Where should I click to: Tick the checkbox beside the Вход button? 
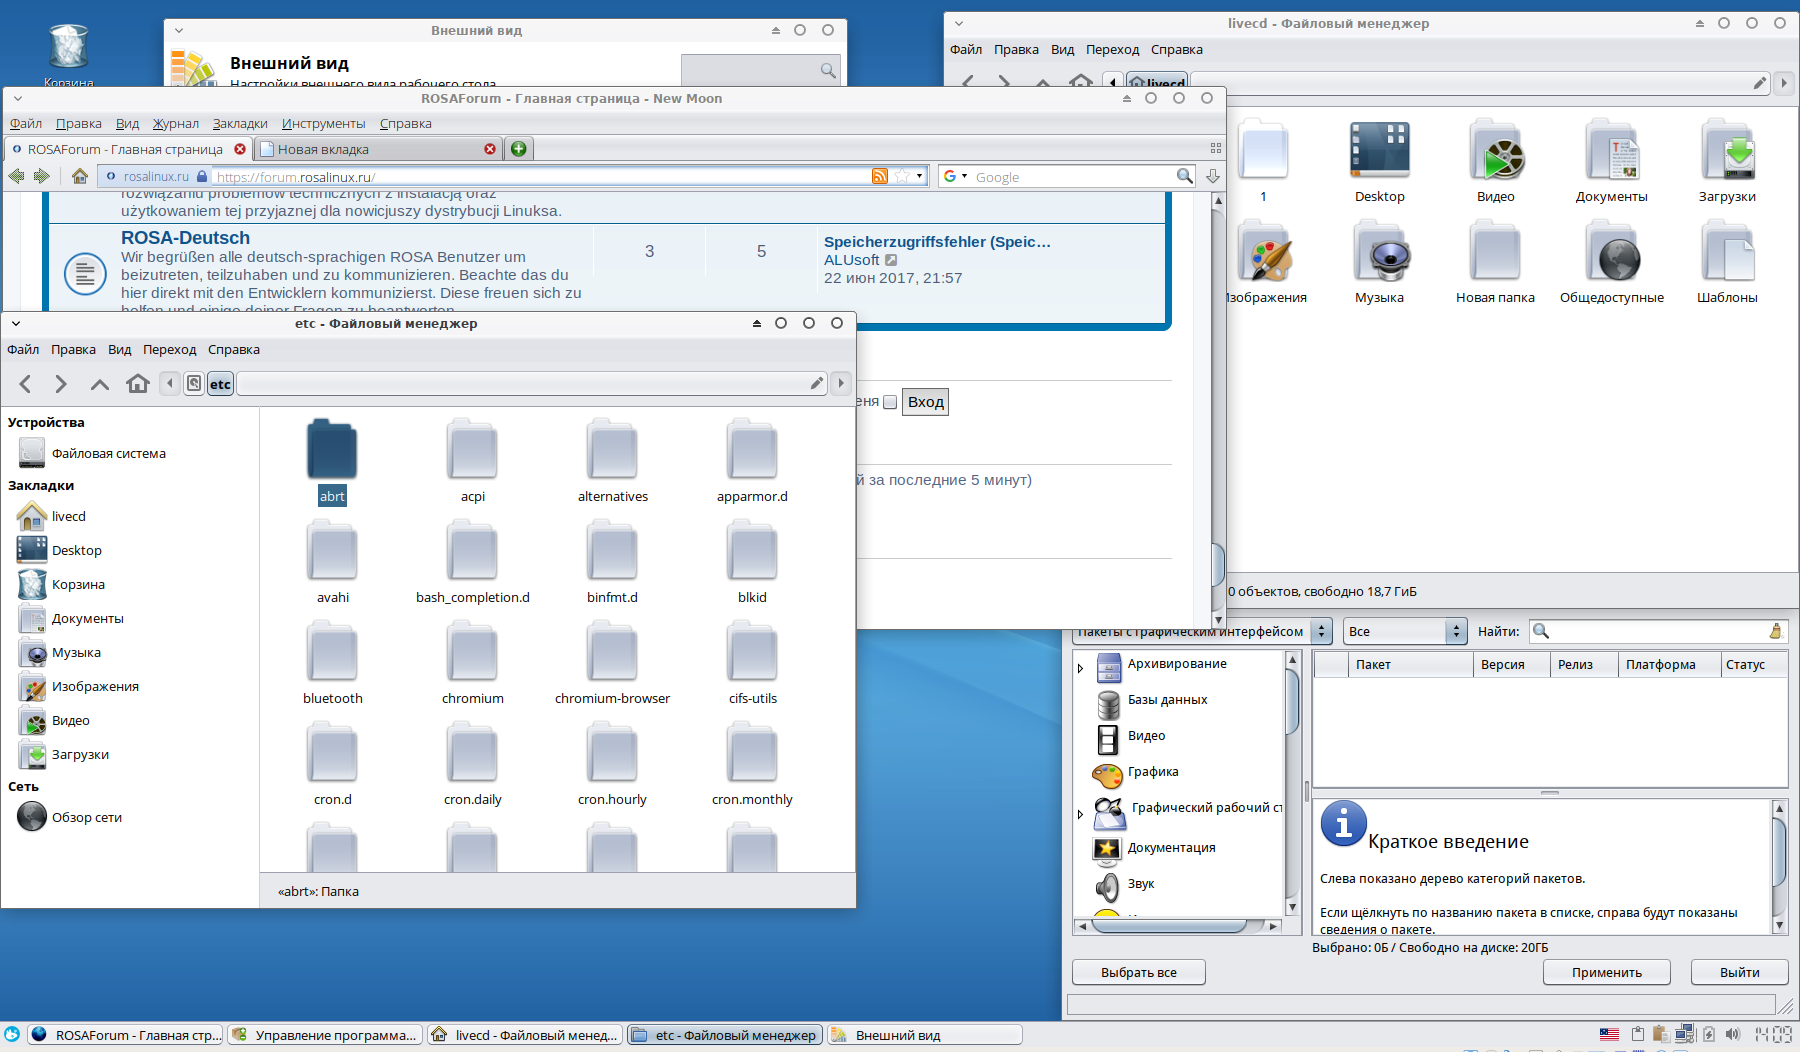pyautogui.click(x=890, y=402)
